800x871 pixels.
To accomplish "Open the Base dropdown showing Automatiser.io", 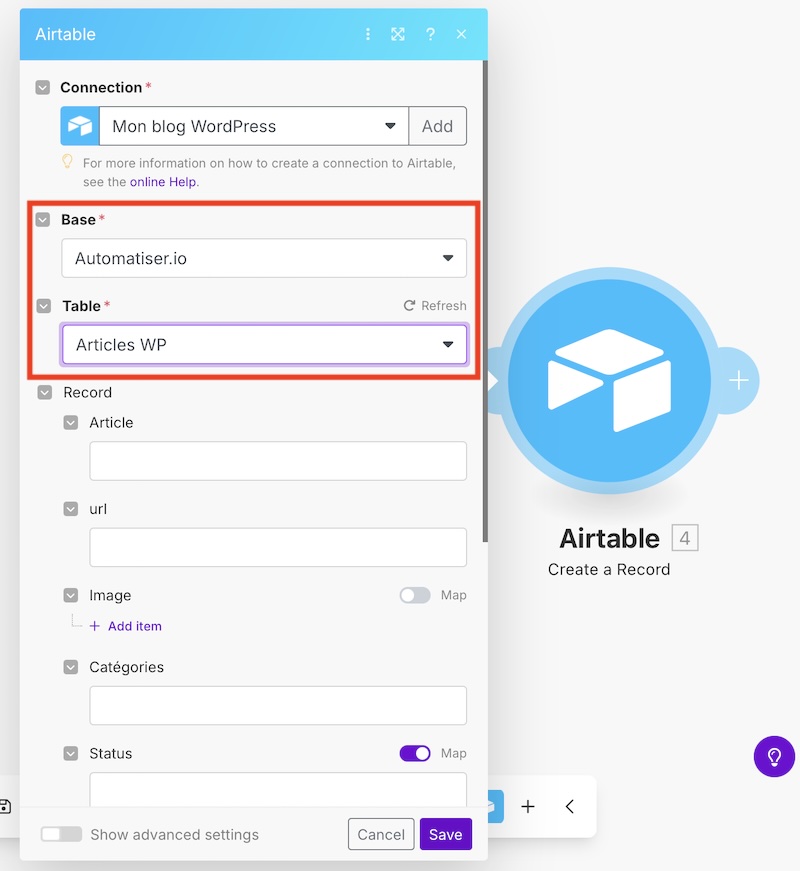I will (x=264, y=258).
